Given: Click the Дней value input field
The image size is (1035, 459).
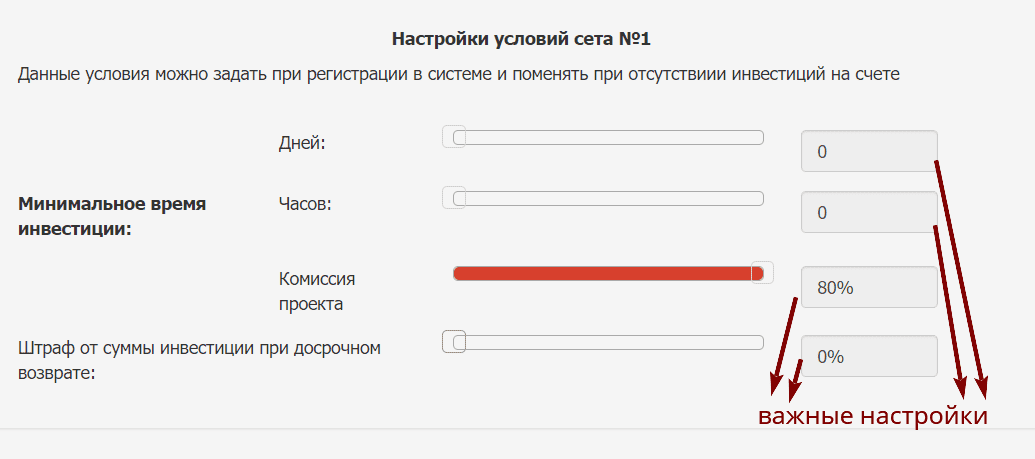Looking at the screenshot, I should click(868, 152).
